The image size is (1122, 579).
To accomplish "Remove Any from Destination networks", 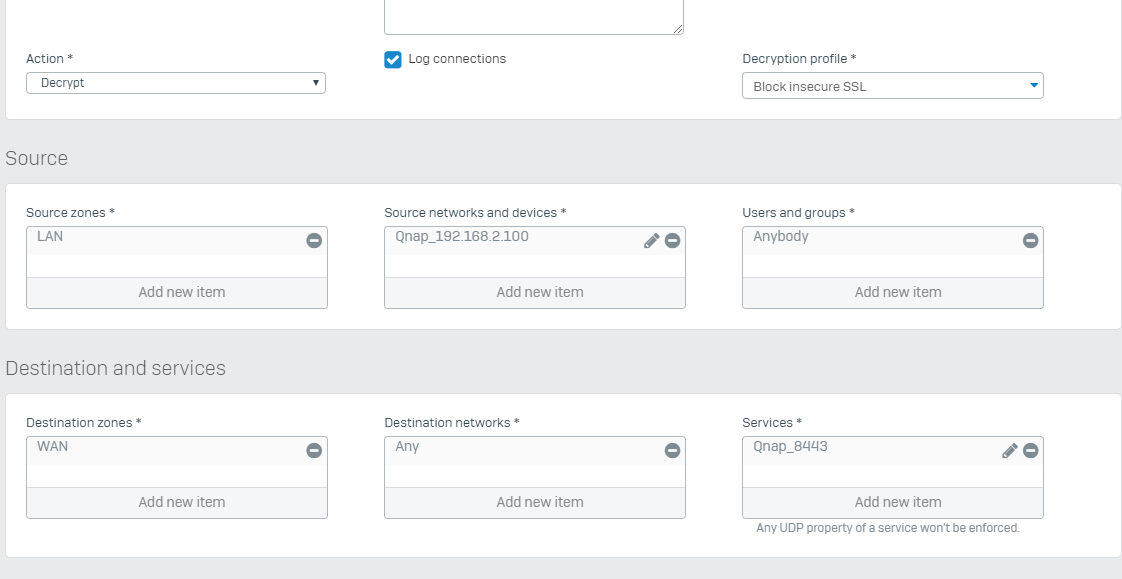I will 673,450.
